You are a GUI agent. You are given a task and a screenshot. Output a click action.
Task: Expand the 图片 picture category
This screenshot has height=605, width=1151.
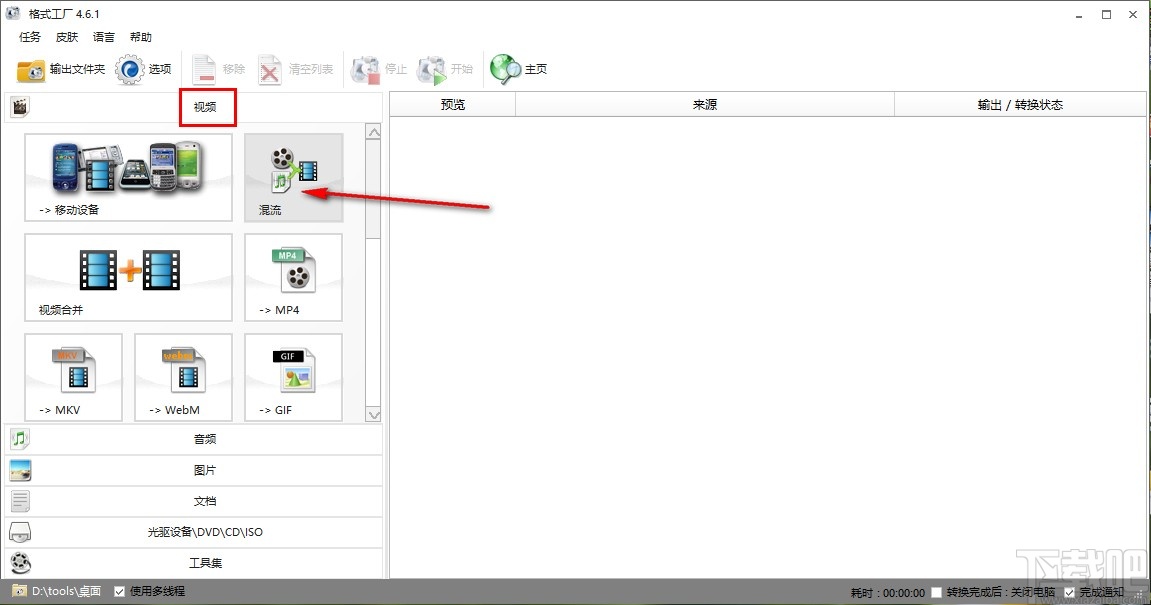tap(194, 470)
